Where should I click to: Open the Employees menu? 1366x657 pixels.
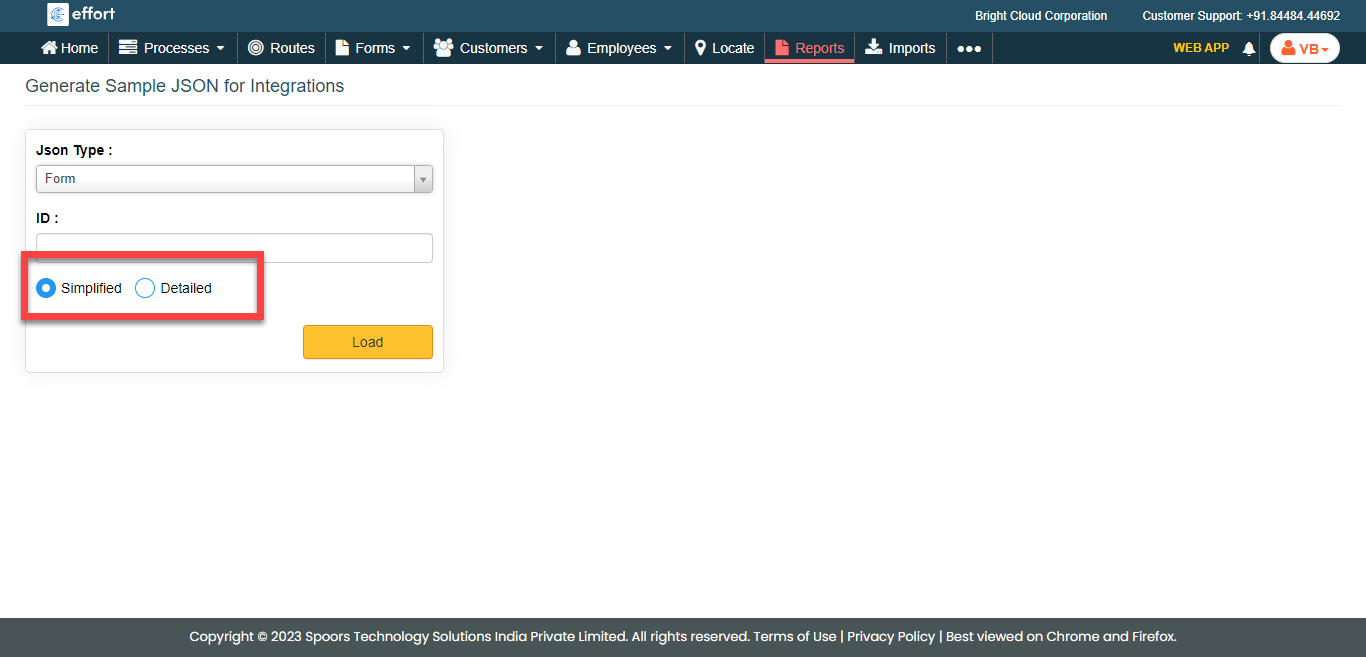click(619, 48)
